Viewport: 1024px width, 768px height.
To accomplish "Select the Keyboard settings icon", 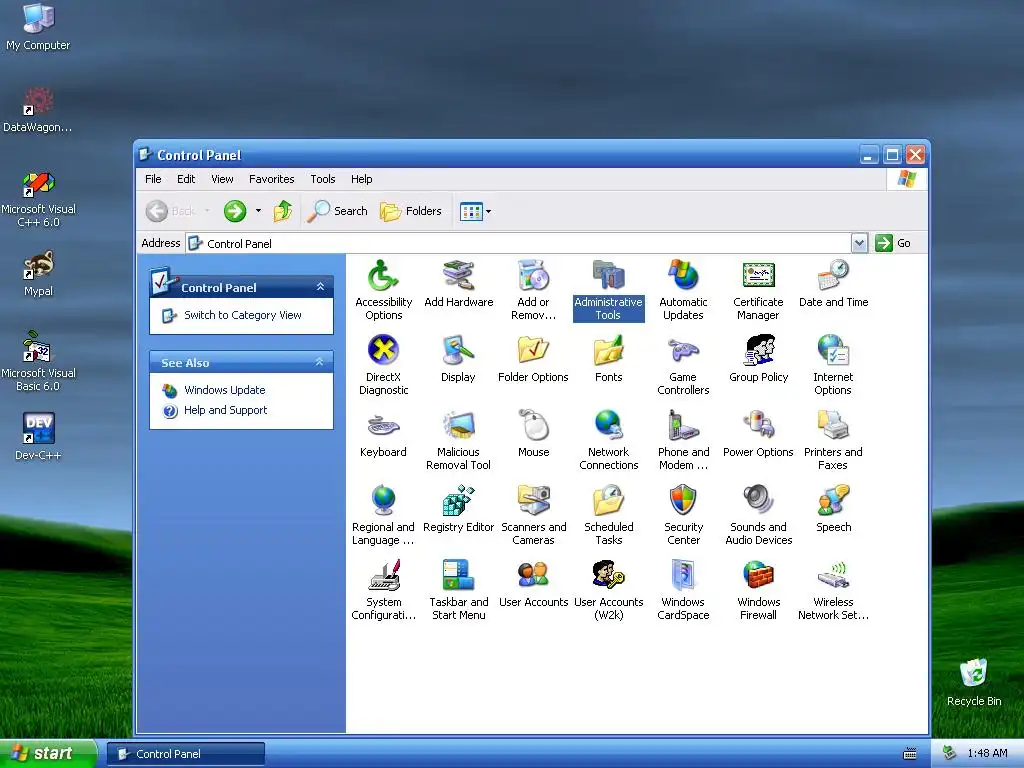I will coord(383,434).
